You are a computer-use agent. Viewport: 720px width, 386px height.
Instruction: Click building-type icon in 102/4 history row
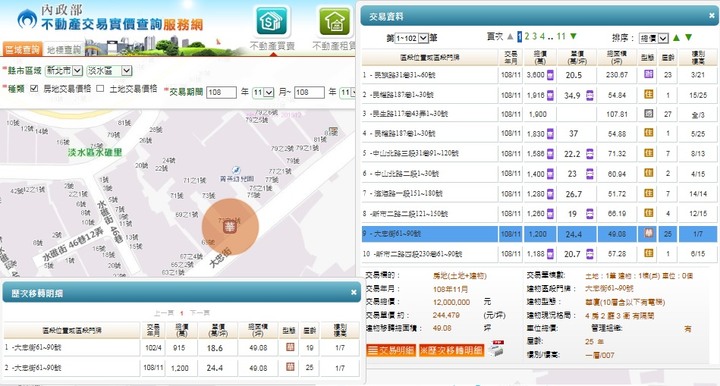[290, 347]
